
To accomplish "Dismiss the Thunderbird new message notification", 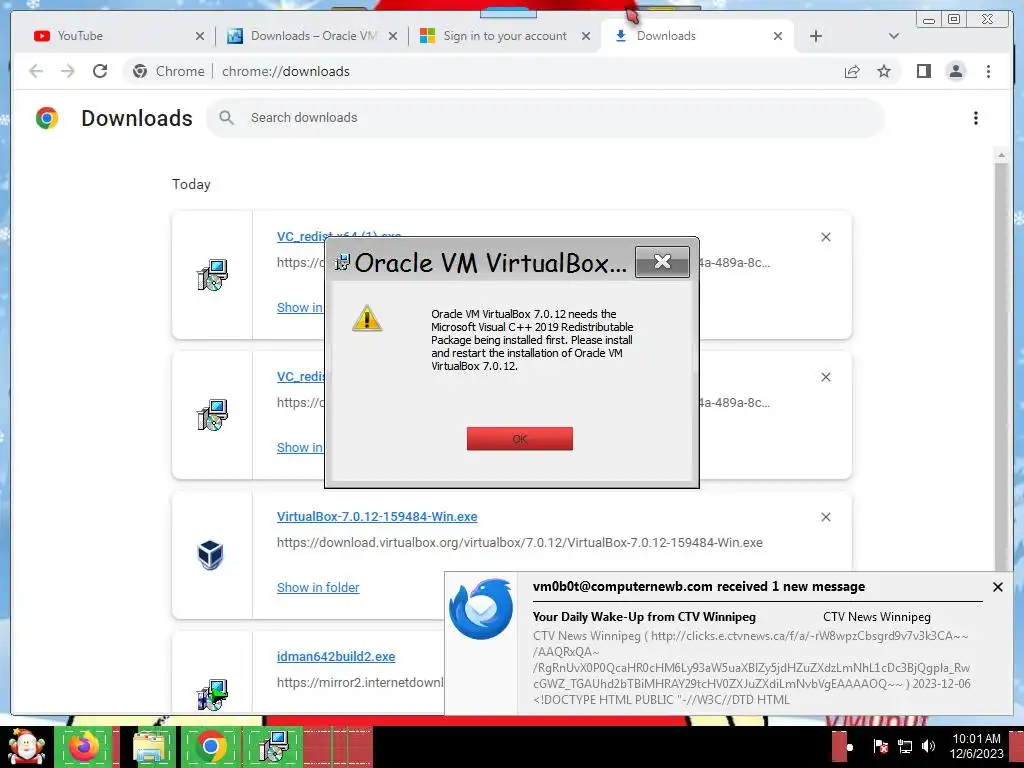I will click(997, 587).
